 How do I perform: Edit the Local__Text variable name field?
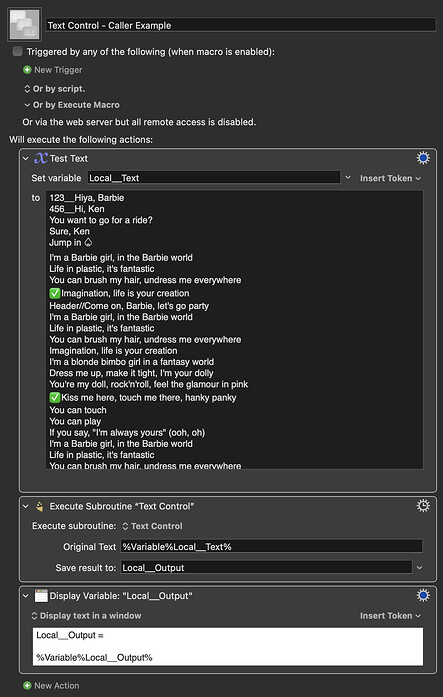coord(214,178)
